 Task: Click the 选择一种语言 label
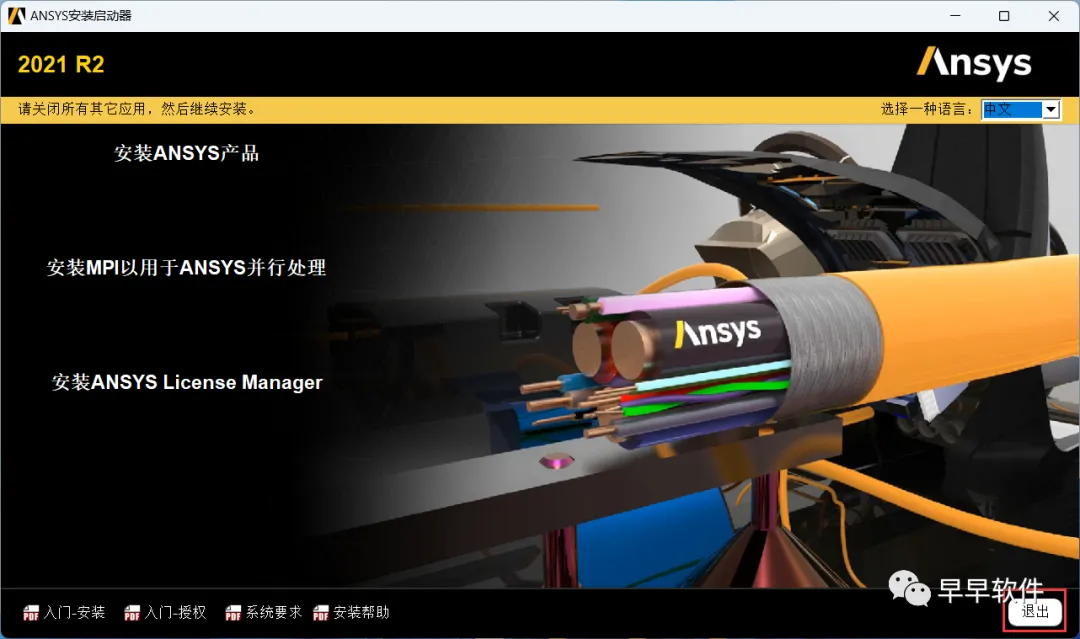point(926,109)
